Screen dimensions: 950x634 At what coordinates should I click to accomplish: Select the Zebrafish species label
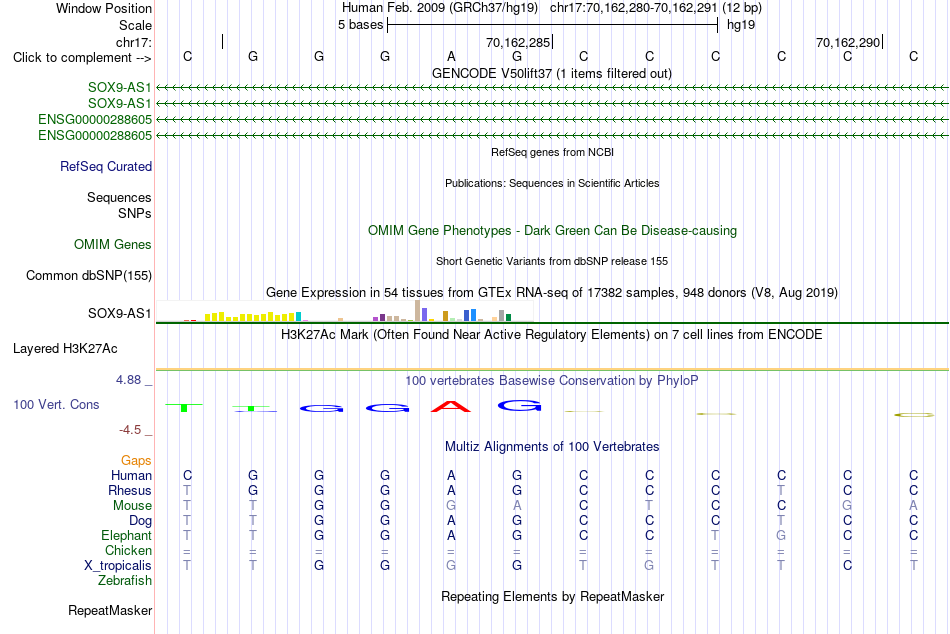point(125,580)
